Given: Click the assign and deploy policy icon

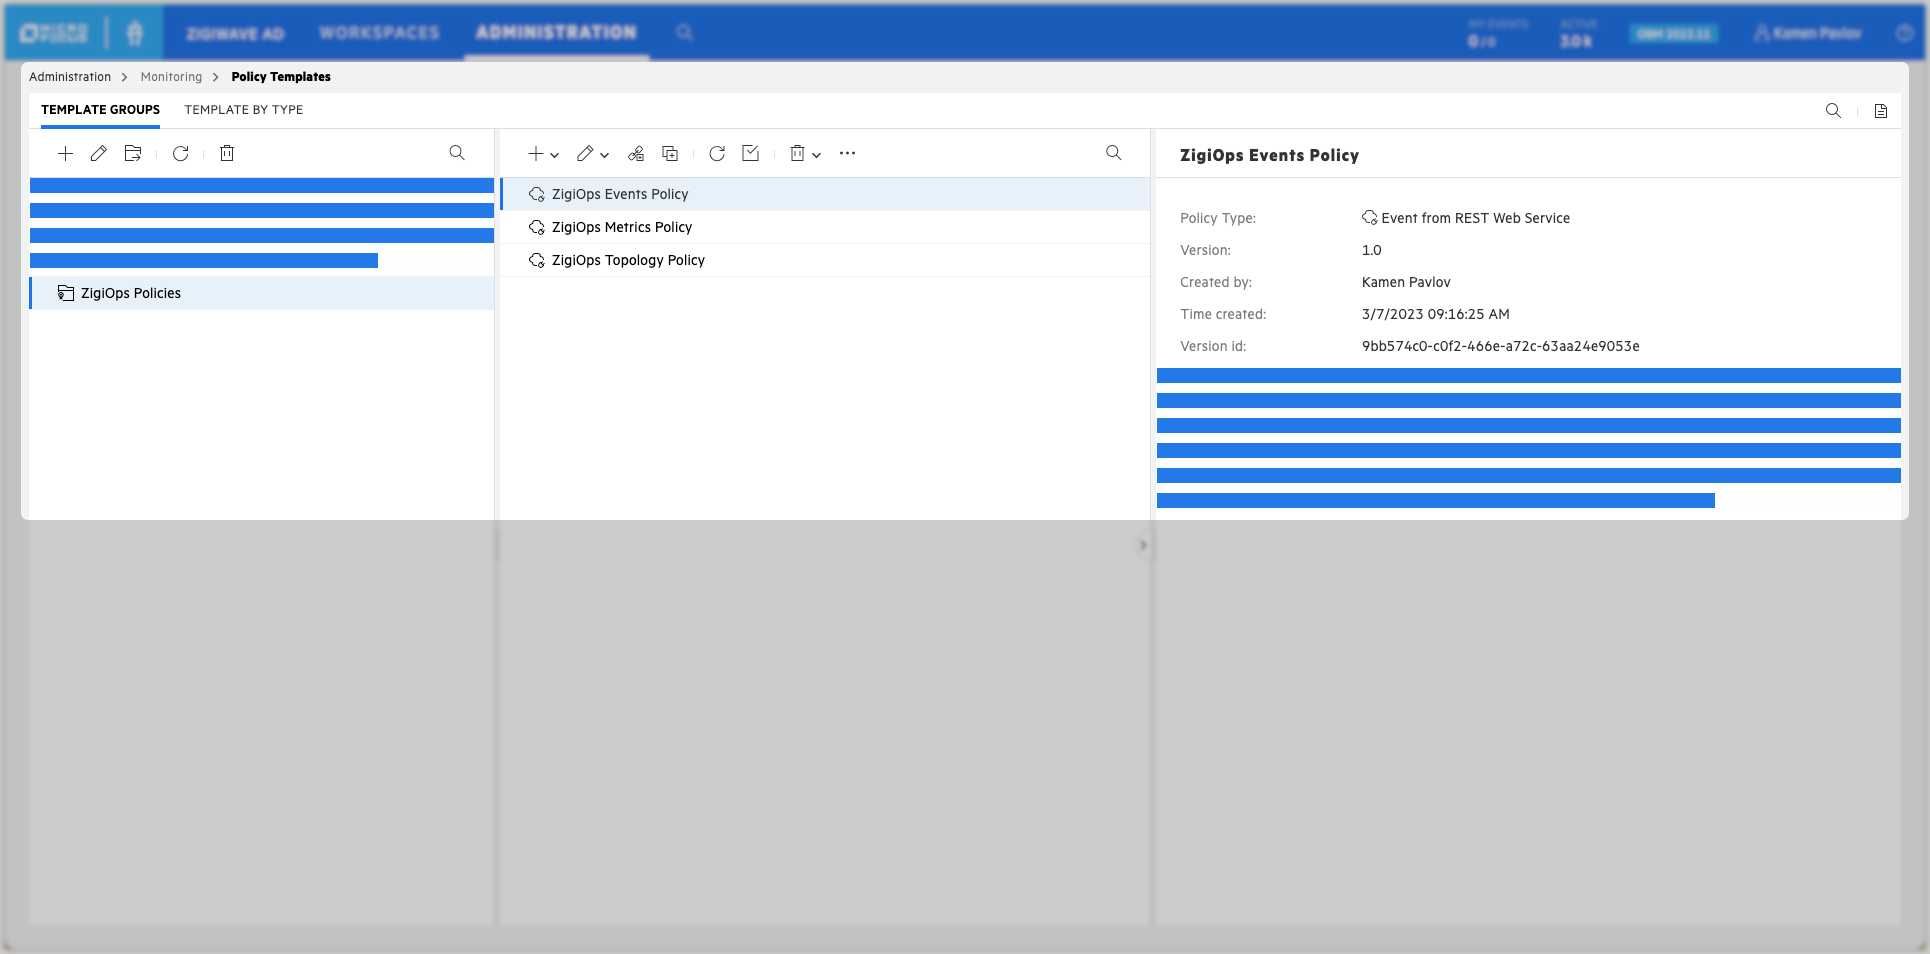Looking at the screenshot, I should (636, 153).
